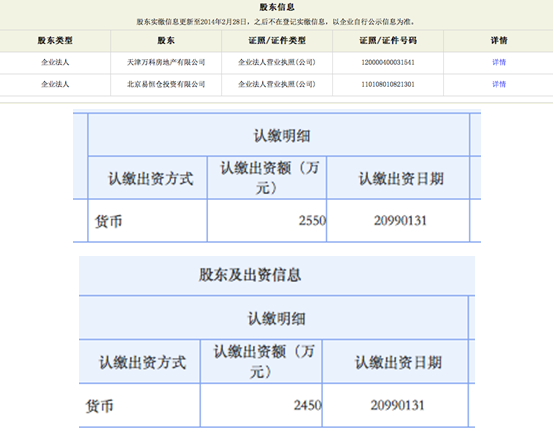Open 详情 link for 天津万科房地产有限公司
The width and height of the screenshot is (554, 432).
point(499,63)
